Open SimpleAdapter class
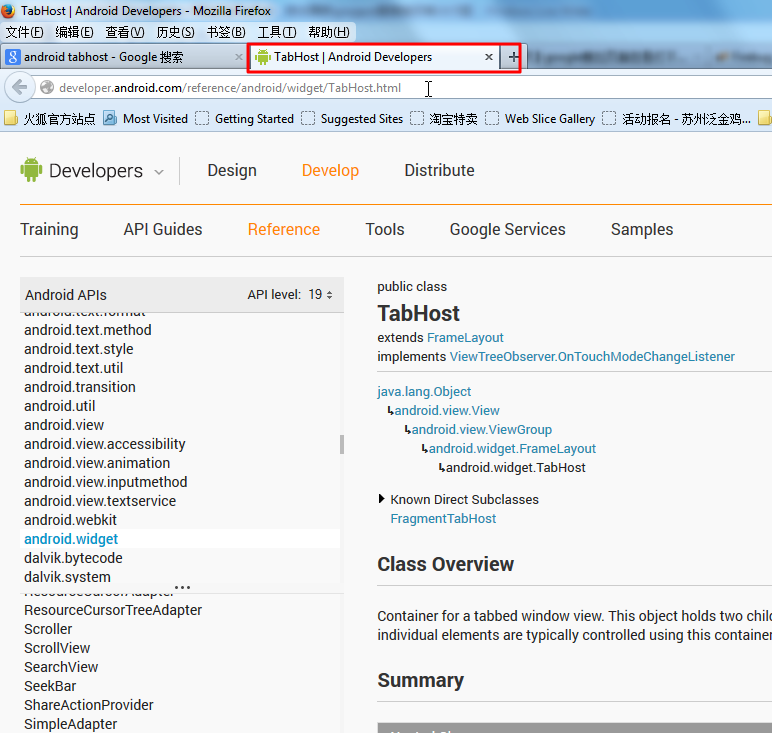The width and height of the screenshot is (772, 733). [x=70, y=724]
